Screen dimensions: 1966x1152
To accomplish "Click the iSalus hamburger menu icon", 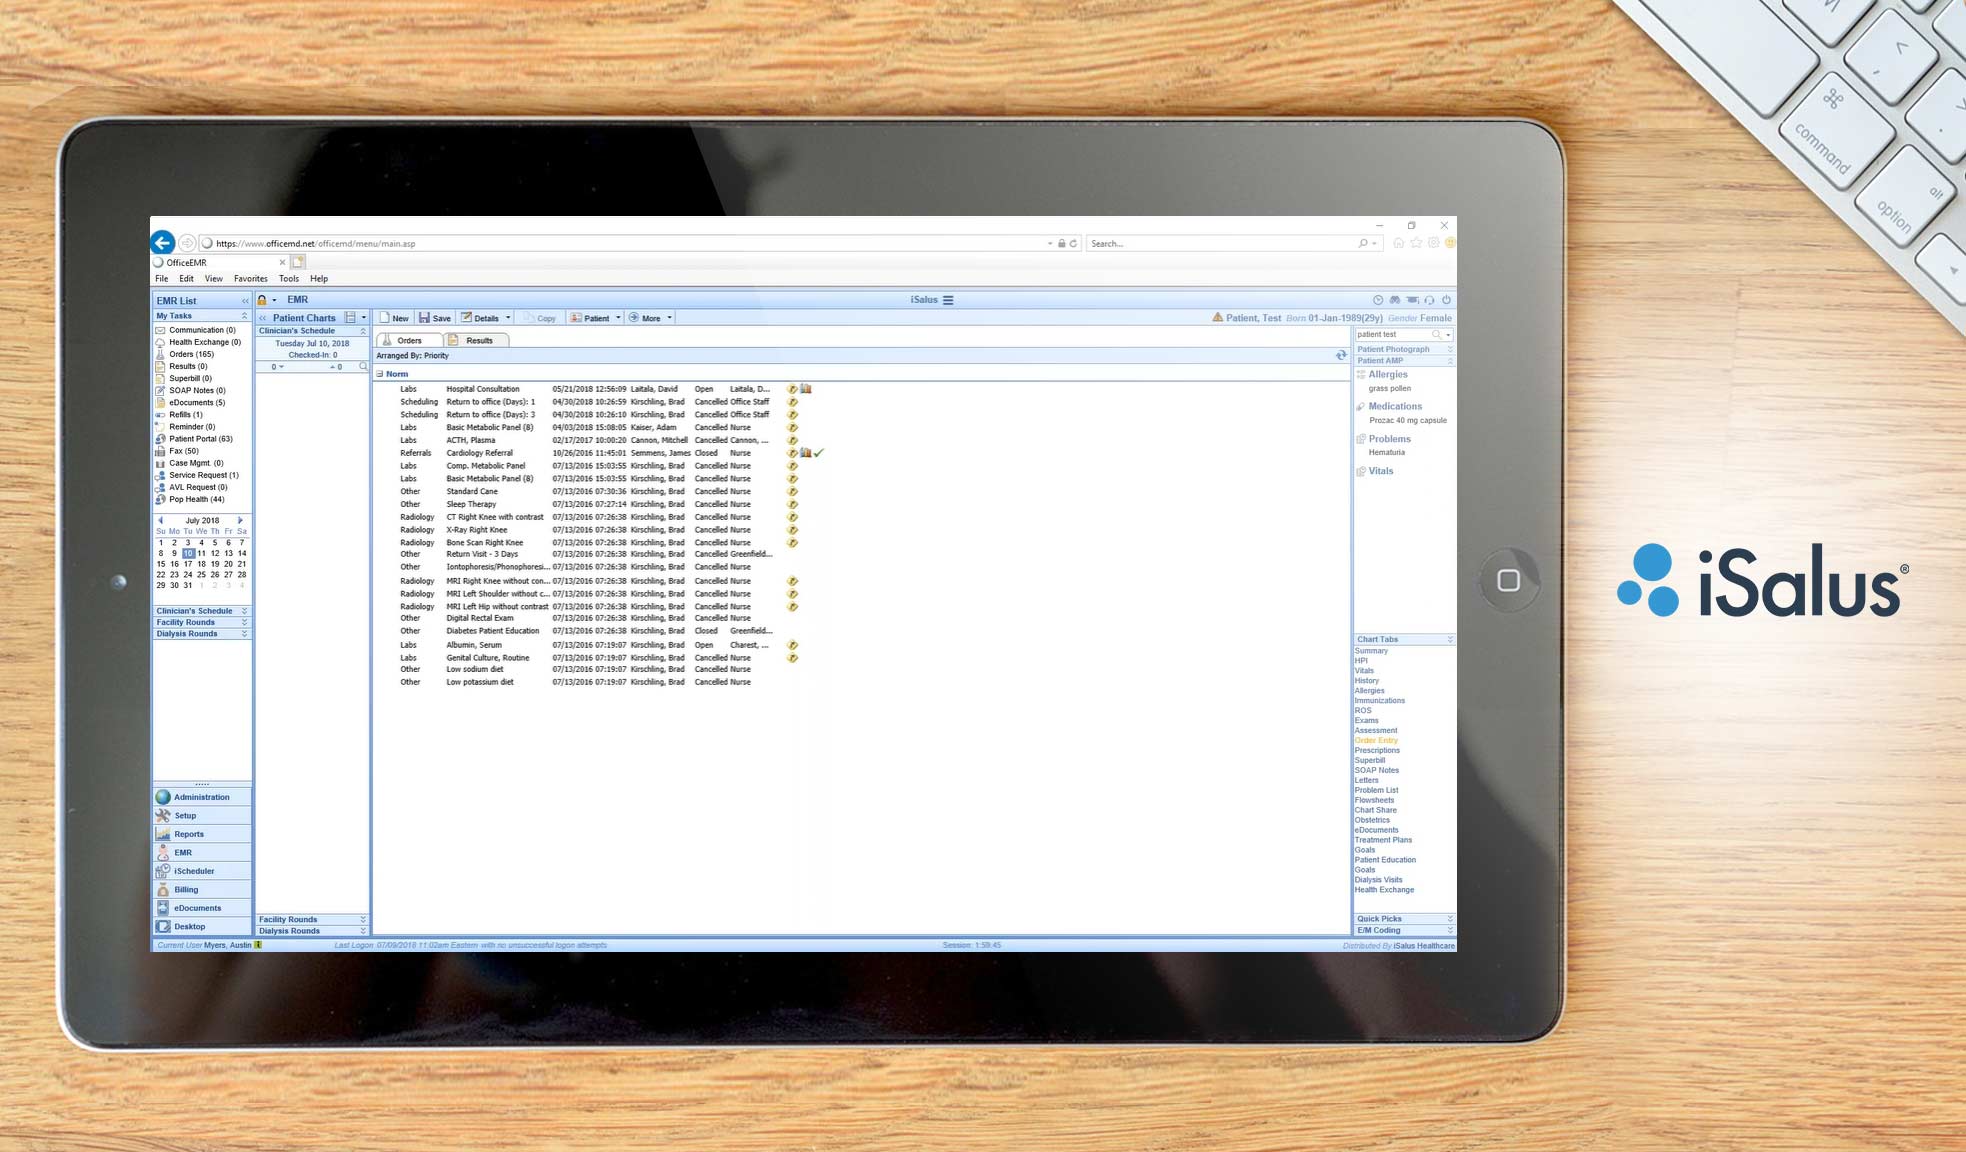I will (x=948, y=300).
